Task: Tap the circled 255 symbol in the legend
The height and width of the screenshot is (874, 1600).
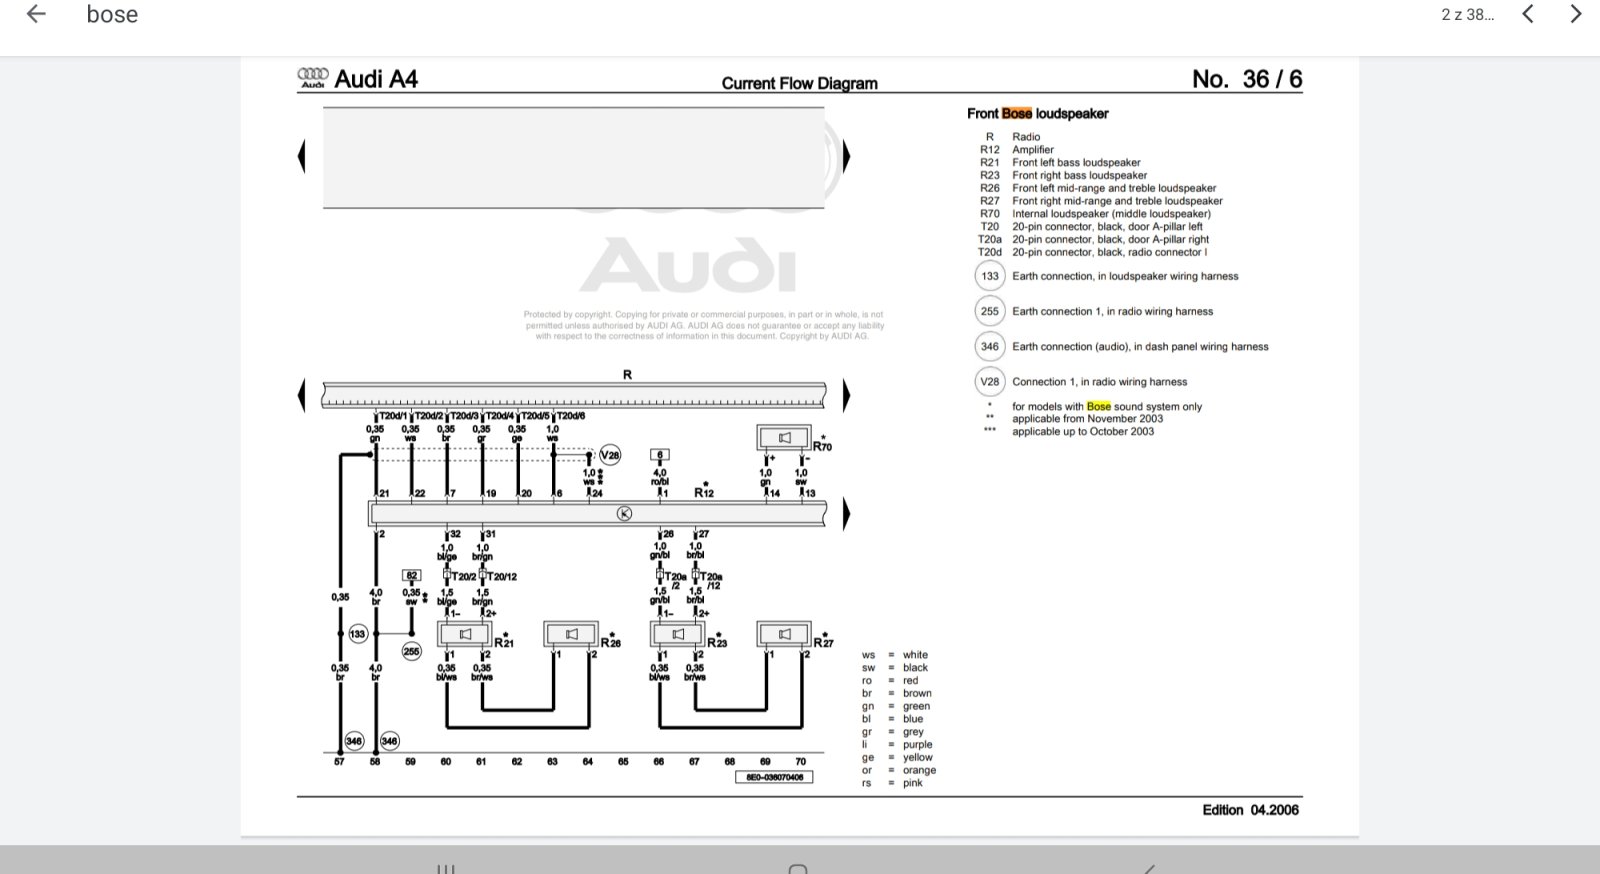Action: pos(990,311)
